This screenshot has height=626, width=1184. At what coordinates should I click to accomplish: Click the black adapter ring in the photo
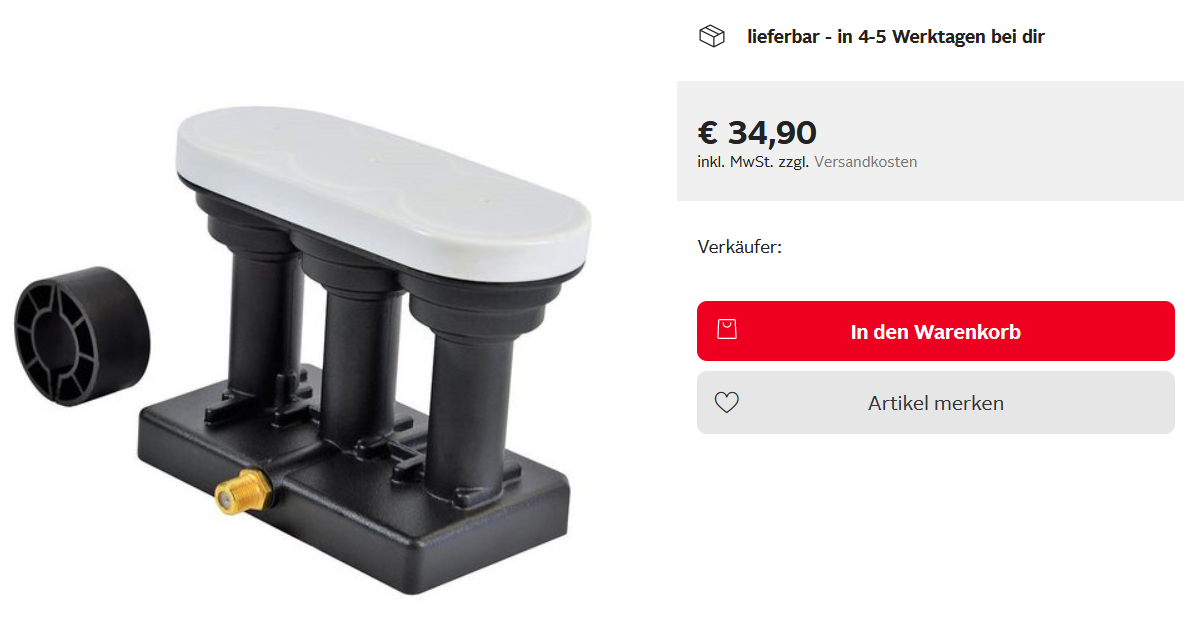(x=82, y=336)
